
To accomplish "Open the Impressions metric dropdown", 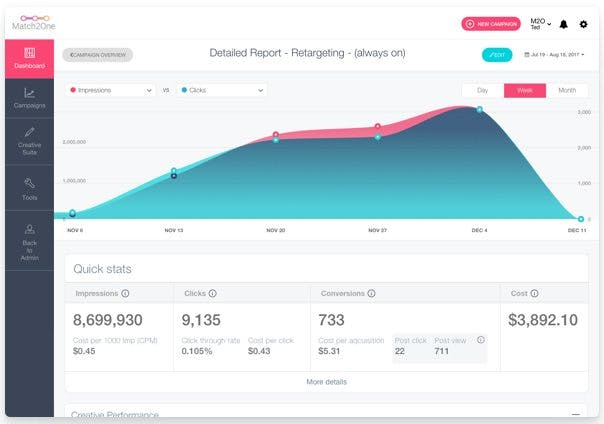I will pos(110,90).
